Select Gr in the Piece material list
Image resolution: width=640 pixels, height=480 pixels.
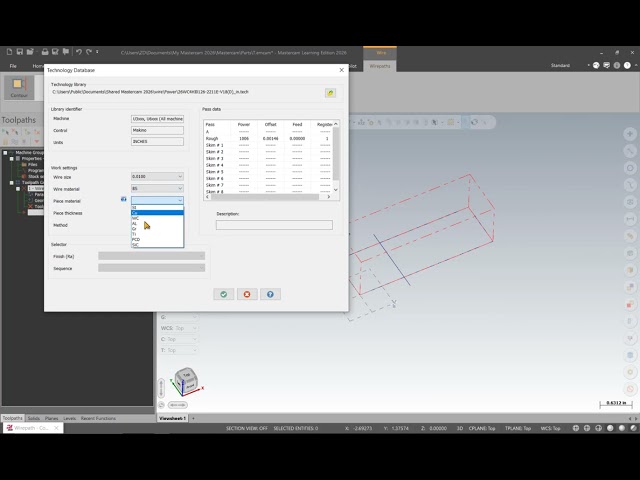coord(157,229)
